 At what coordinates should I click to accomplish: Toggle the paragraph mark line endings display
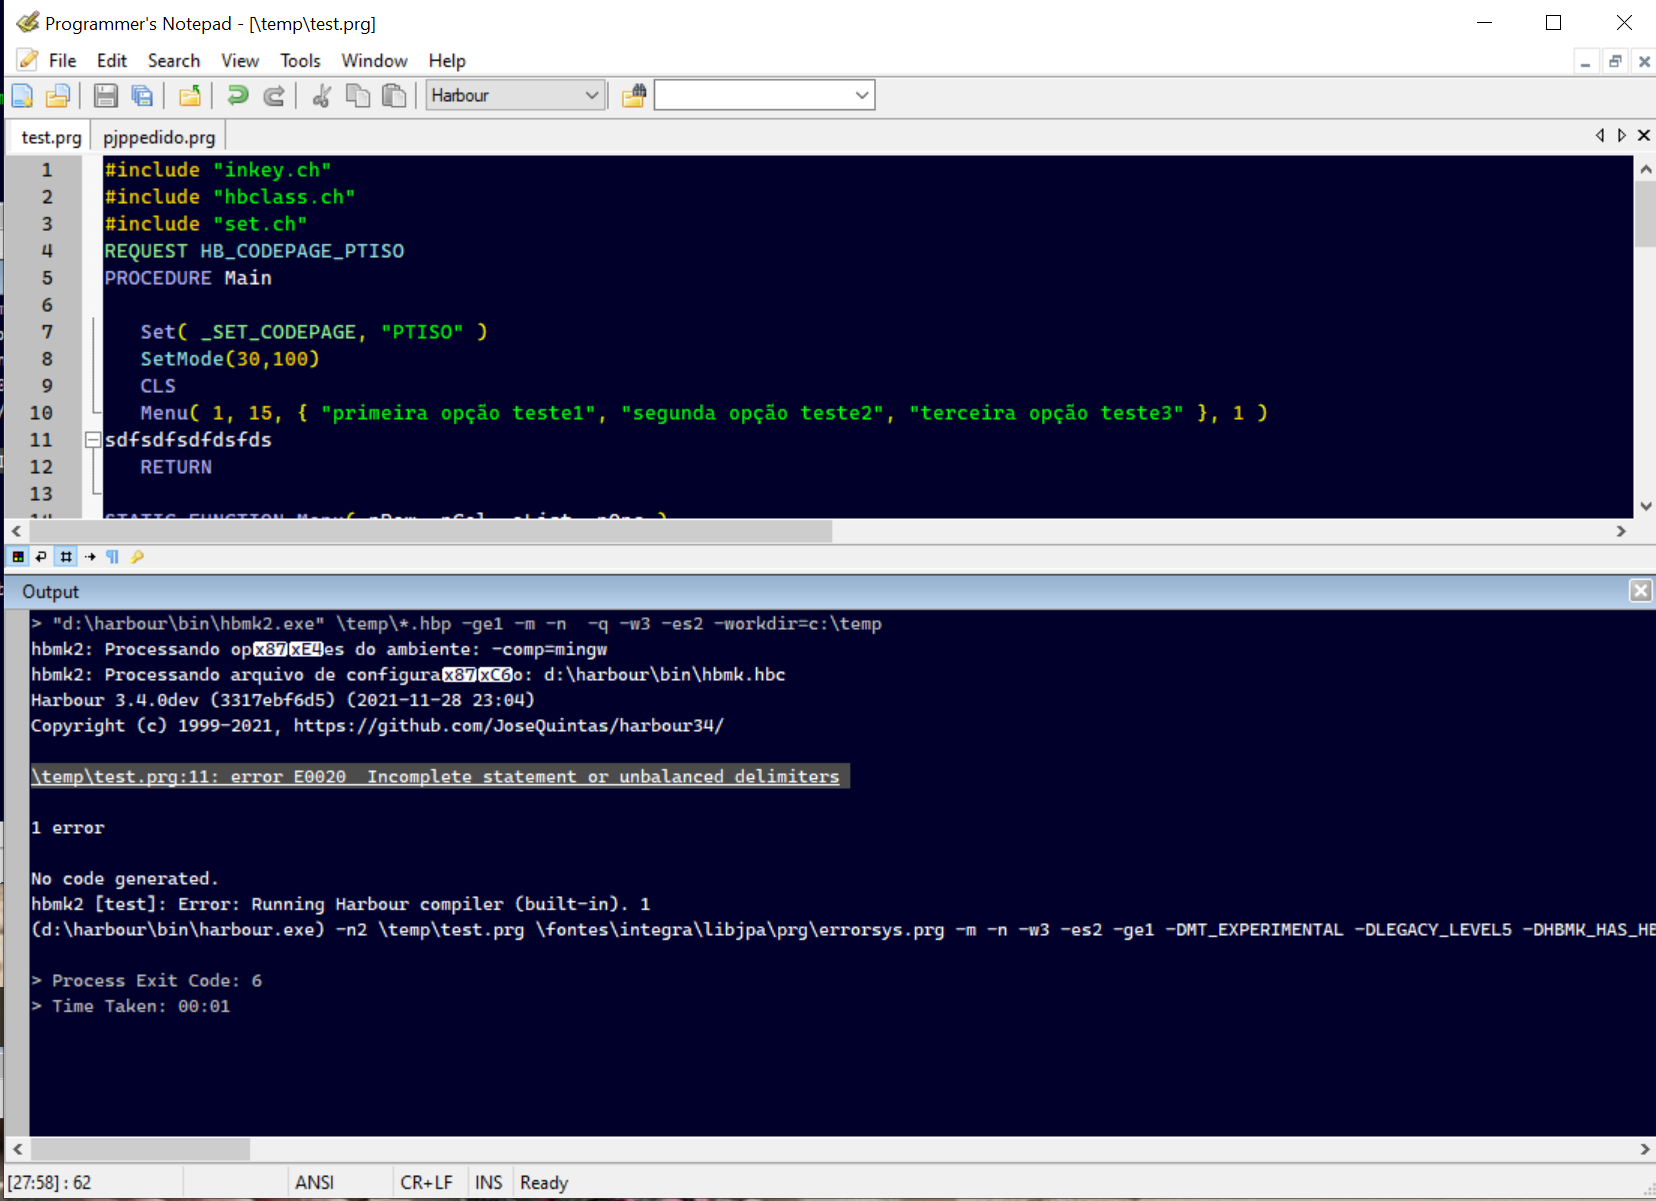pyautogui.click(x=112, y=557)
